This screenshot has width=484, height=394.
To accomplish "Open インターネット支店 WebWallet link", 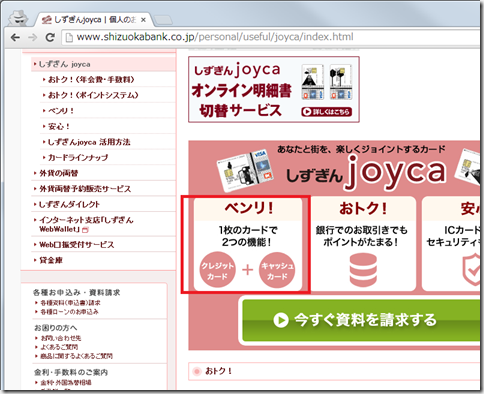I will coord(86,224).
